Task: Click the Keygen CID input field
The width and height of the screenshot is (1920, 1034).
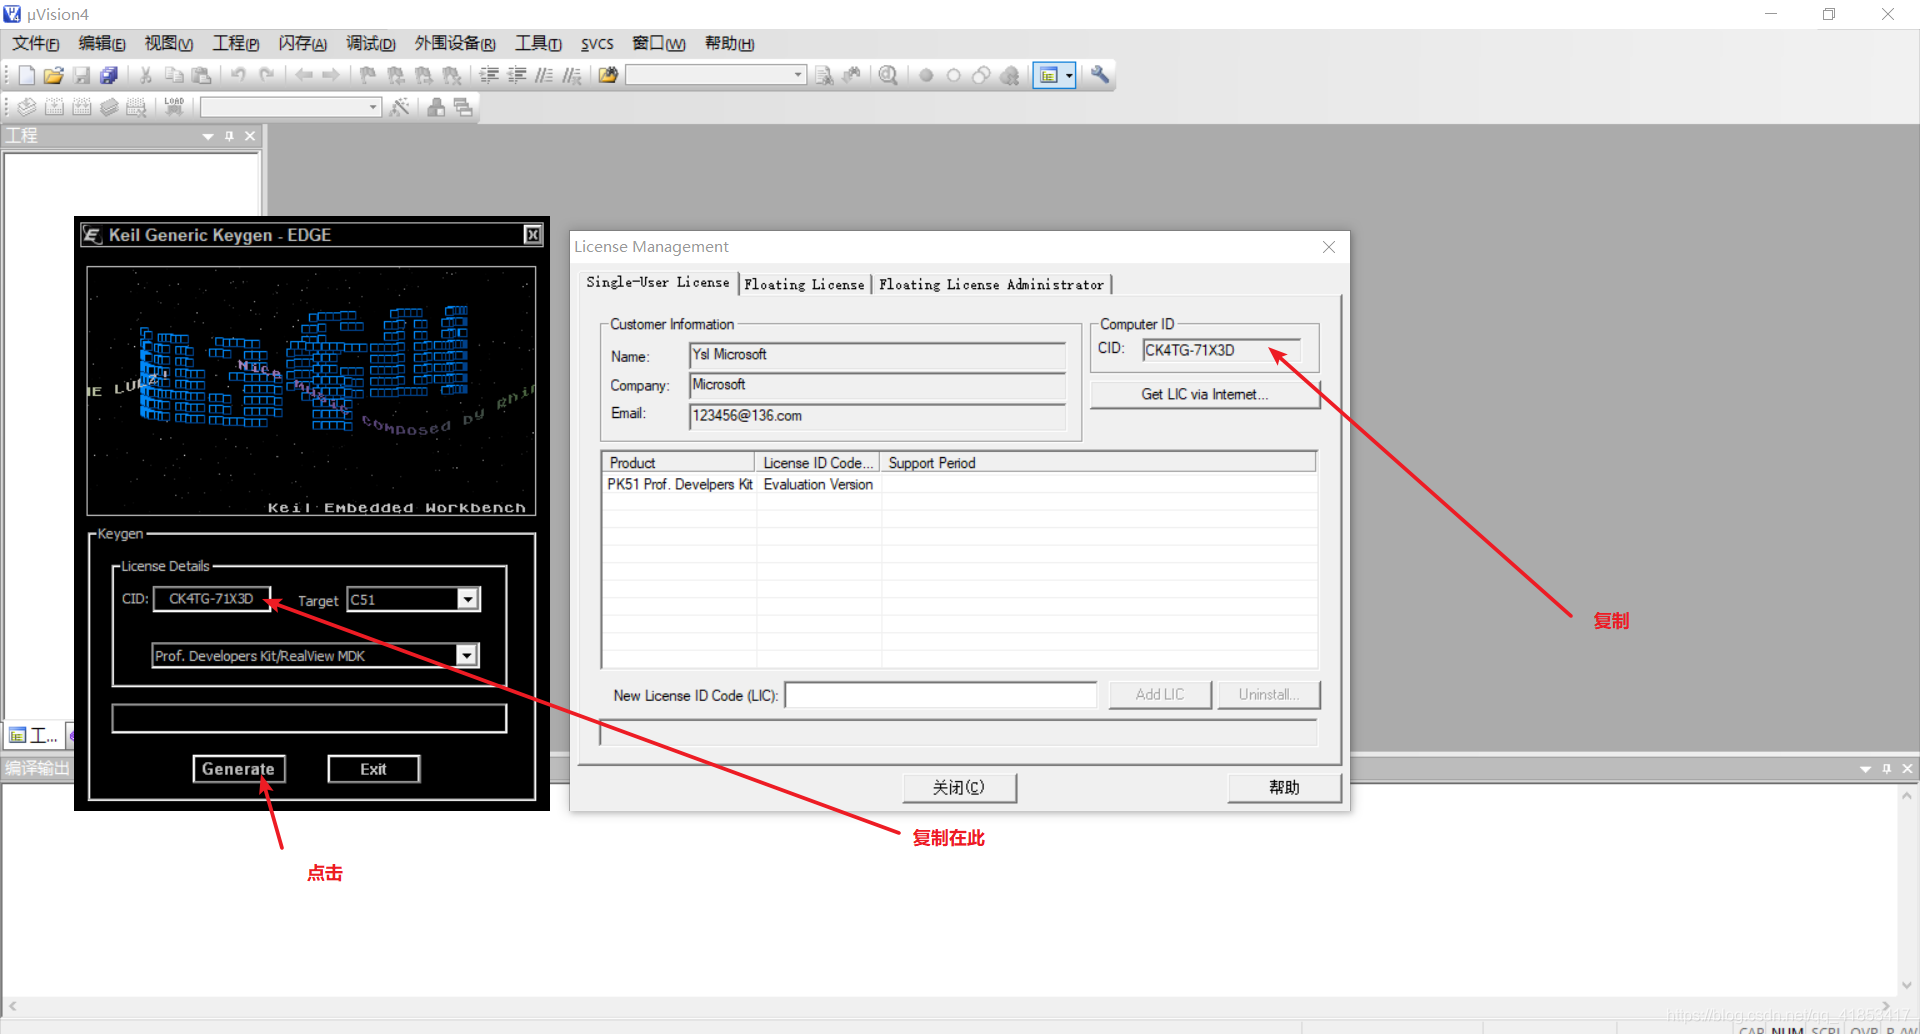Action: point(211,599)
